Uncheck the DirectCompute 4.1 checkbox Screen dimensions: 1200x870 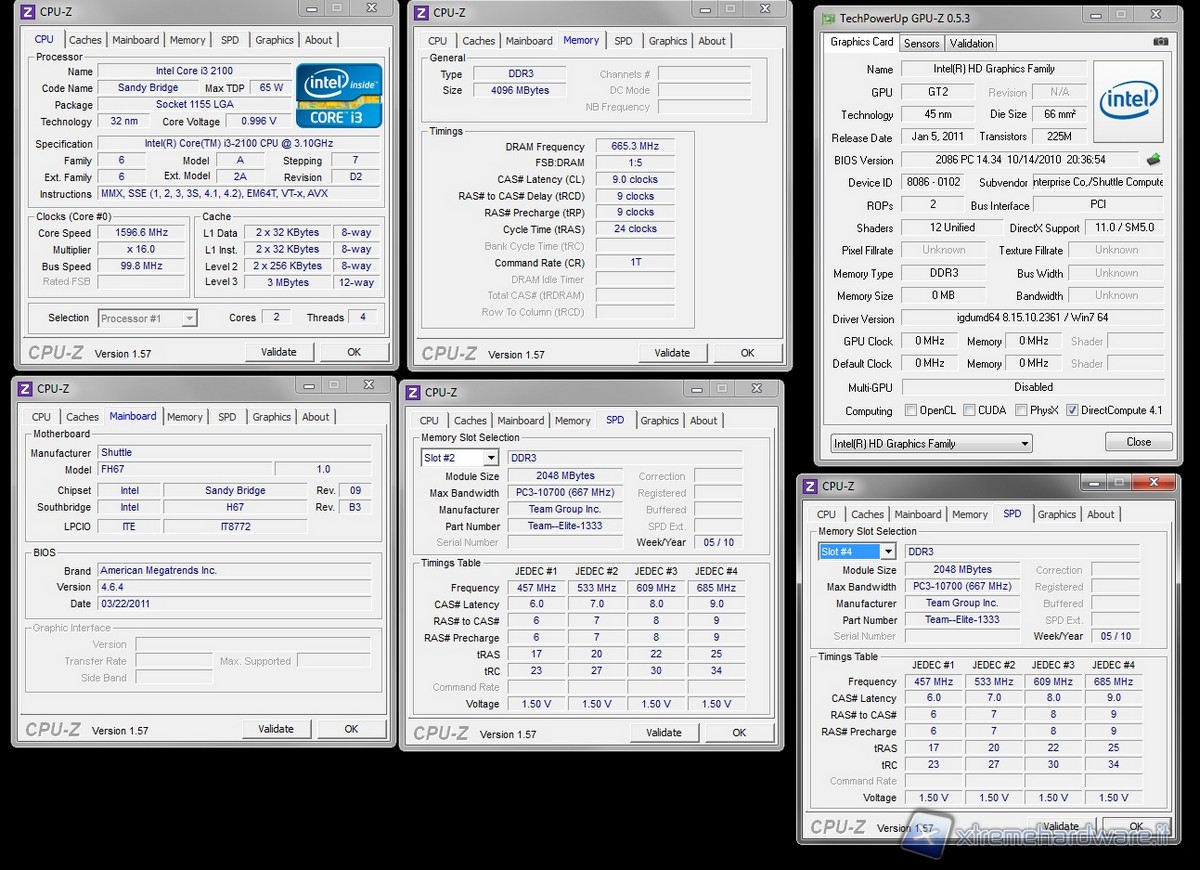click(1072, 410)
